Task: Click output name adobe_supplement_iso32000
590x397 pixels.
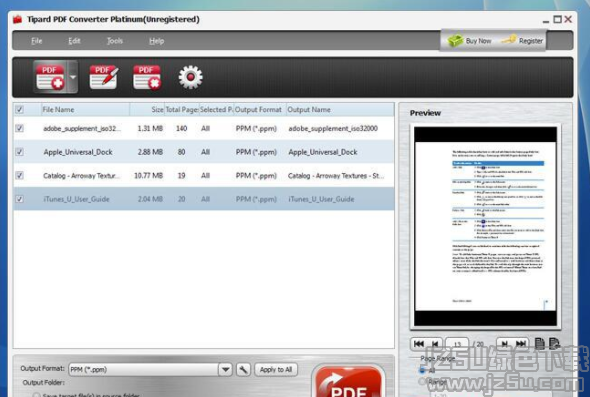Action: [333, 129]
